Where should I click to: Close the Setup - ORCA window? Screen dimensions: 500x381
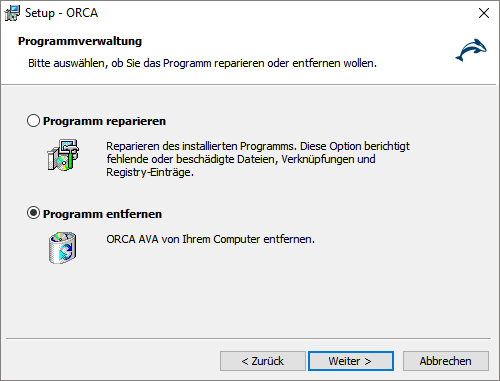[x=484, y=13]
